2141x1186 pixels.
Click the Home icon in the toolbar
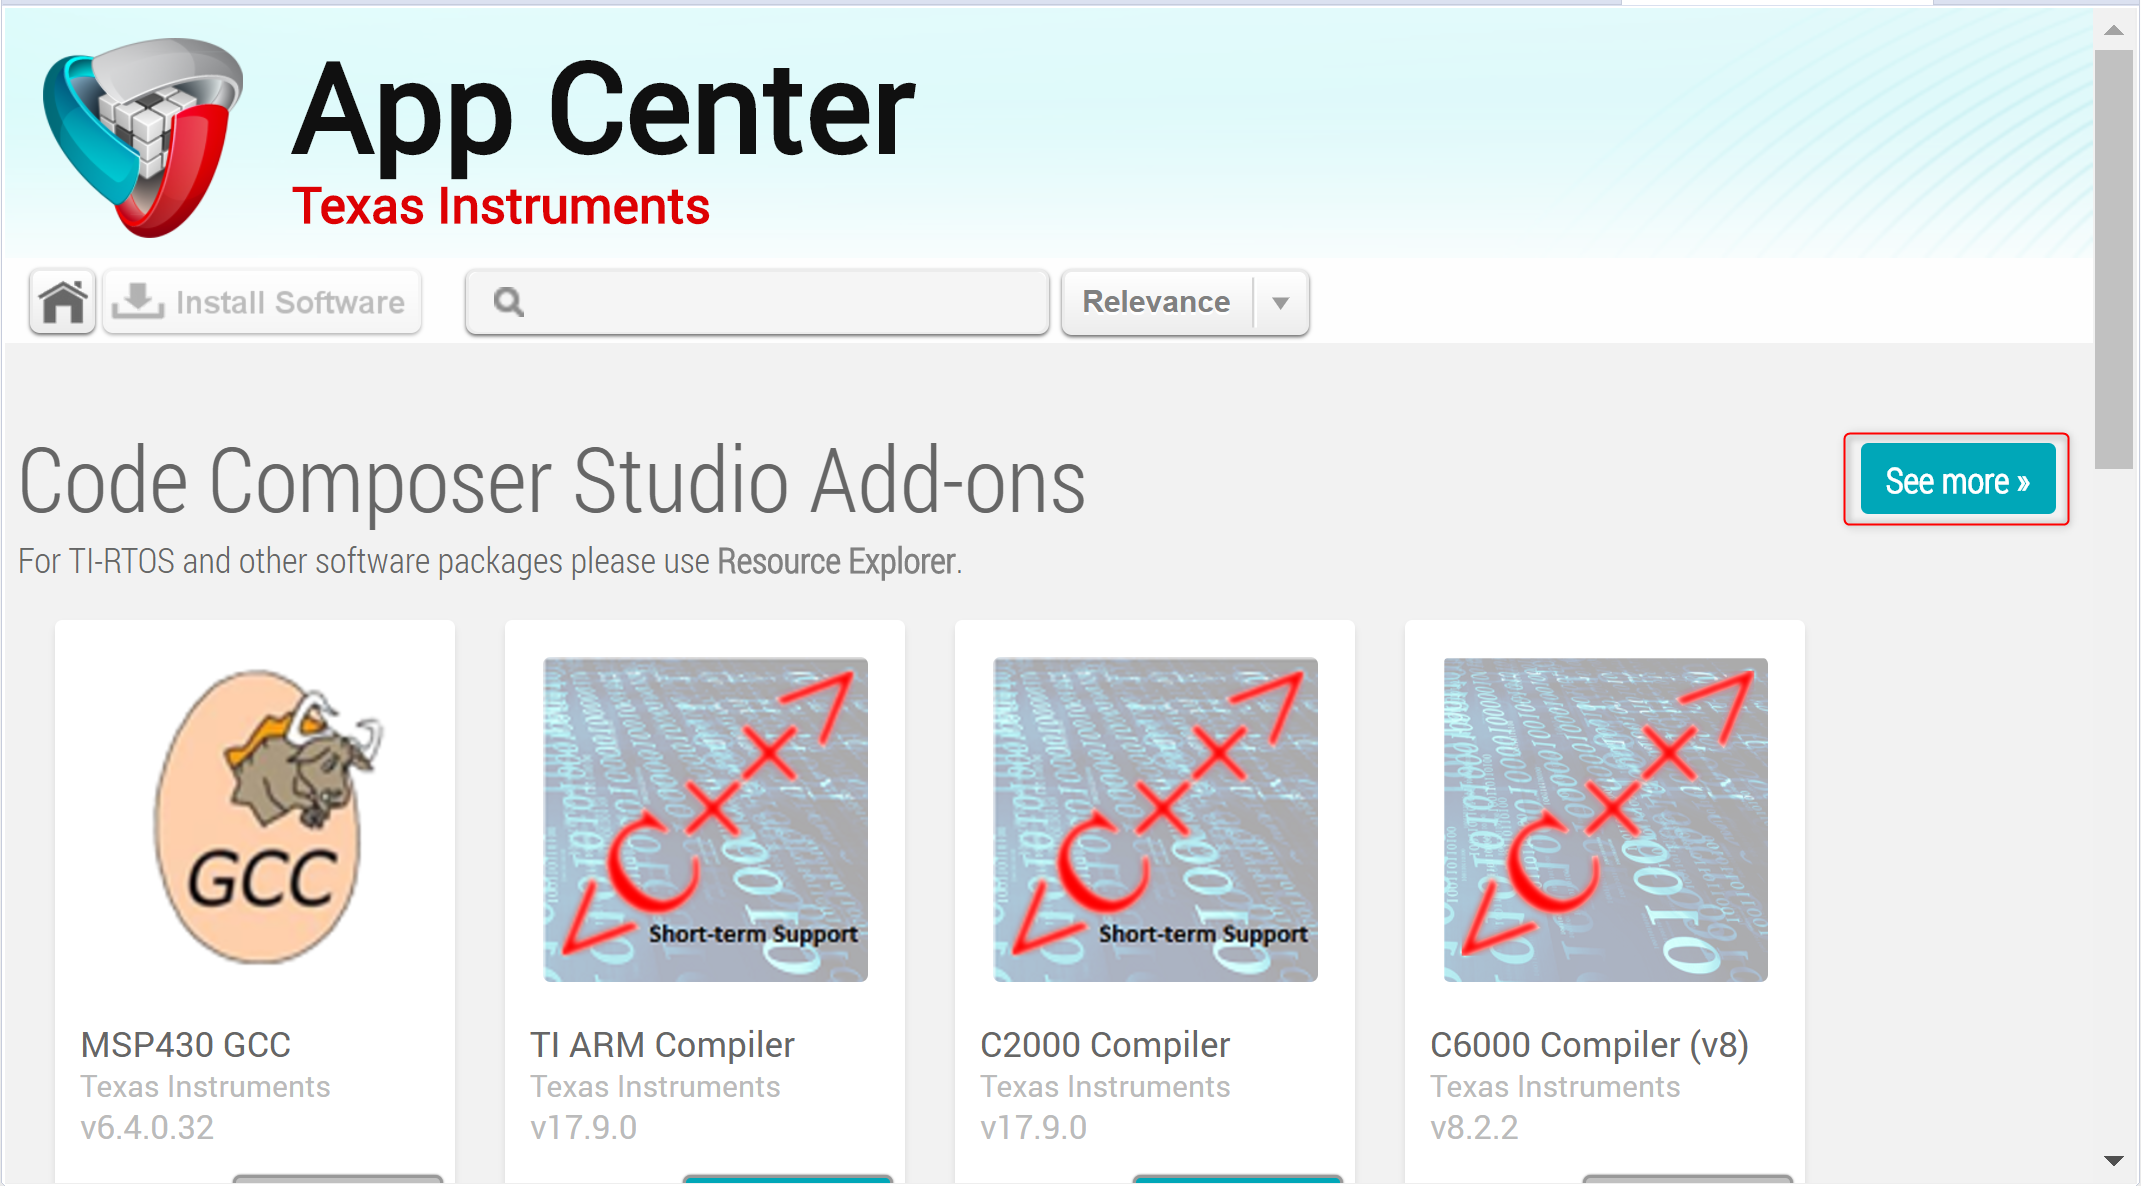(61, 302)
